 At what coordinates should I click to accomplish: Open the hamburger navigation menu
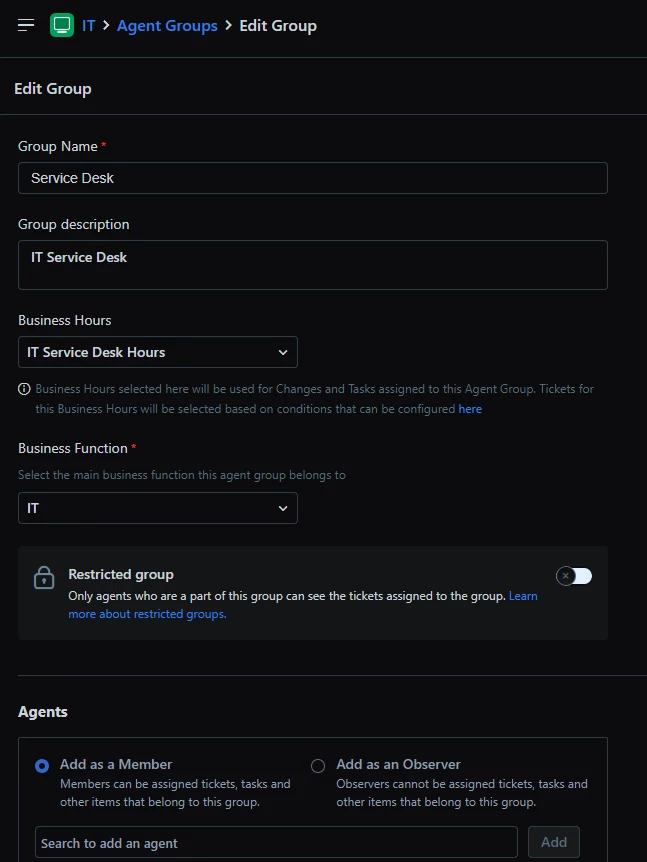pos(26,25)
